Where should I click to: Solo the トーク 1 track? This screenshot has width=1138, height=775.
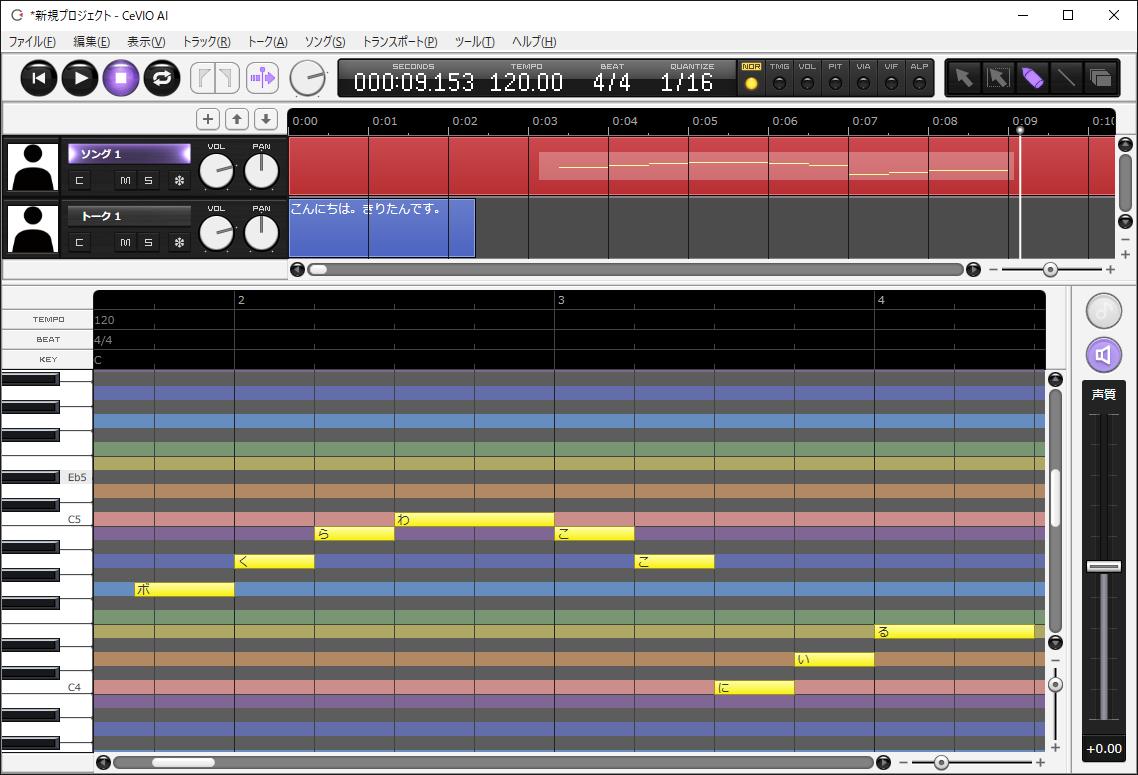(148, 242)
